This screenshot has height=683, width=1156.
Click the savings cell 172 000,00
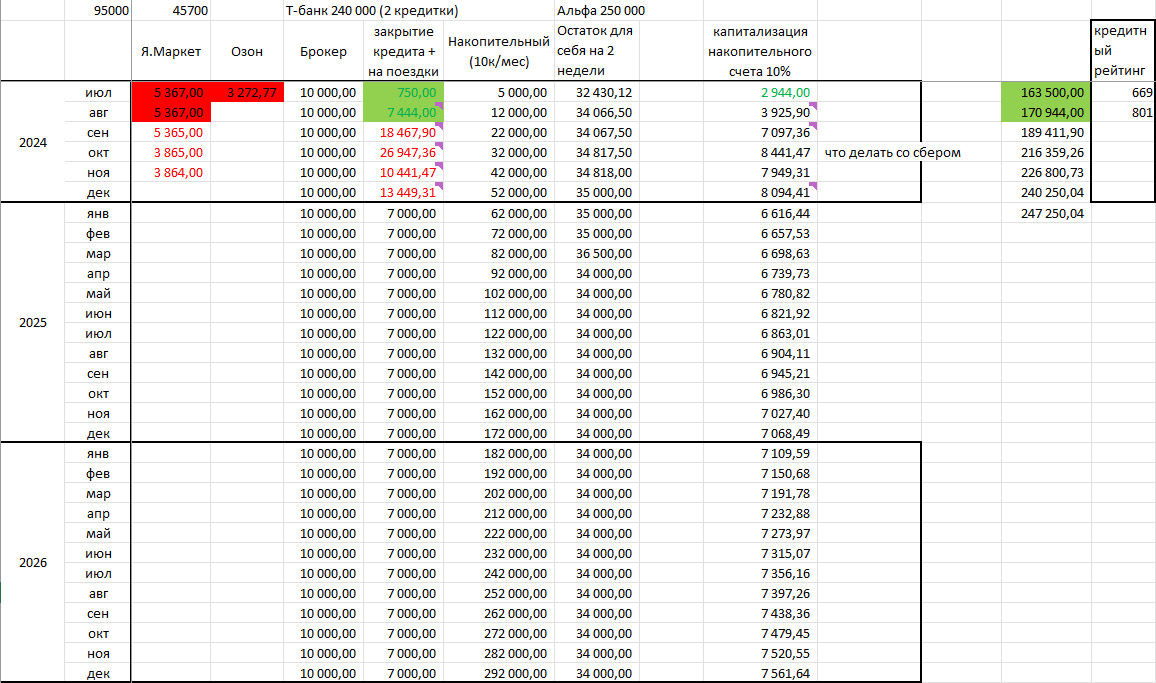[499, 434]
